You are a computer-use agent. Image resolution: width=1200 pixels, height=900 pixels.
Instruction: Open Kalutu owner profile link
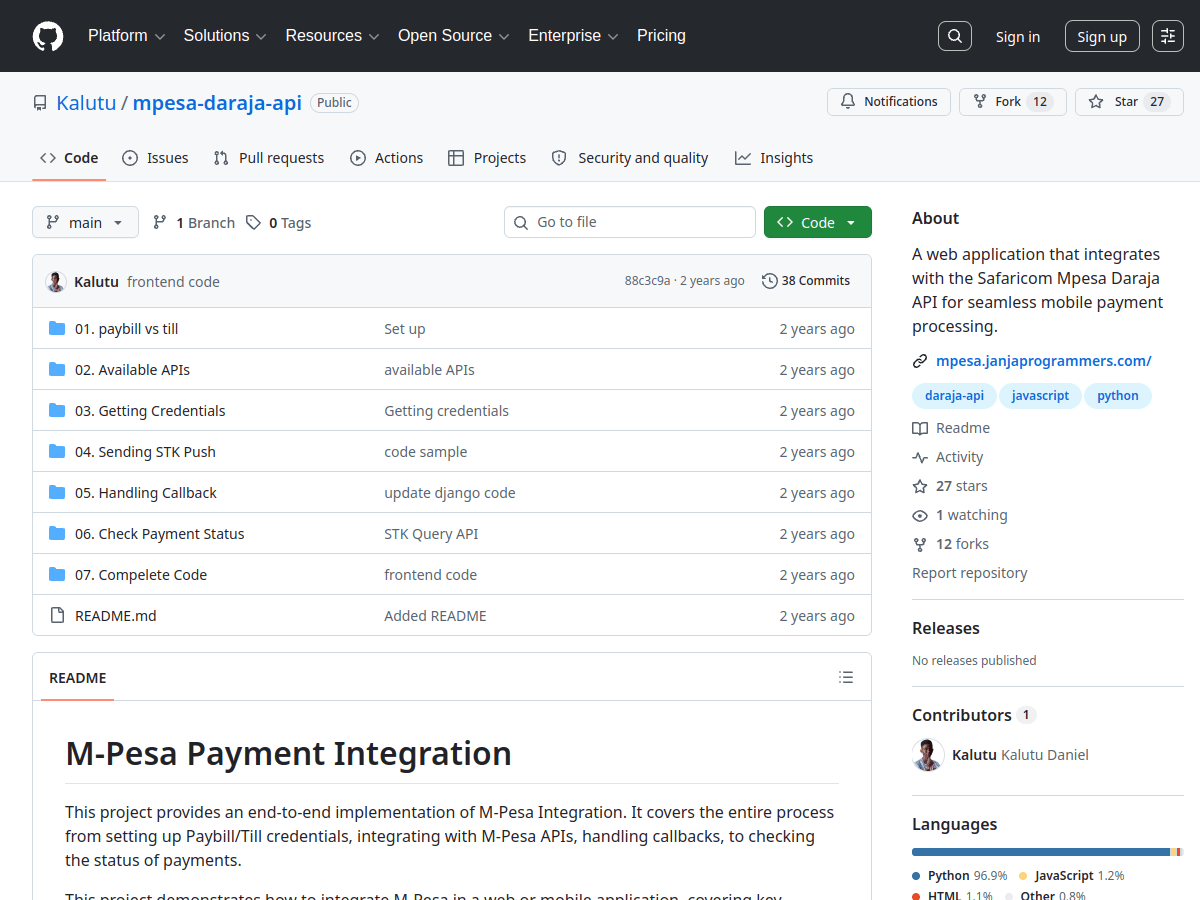pos(86,103)
